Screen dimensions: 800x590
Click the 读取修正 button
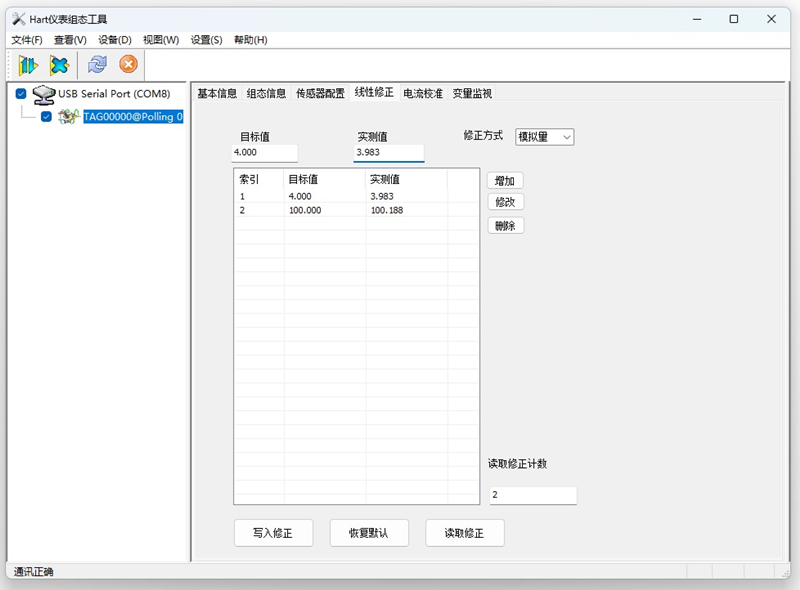click(464, 533)
